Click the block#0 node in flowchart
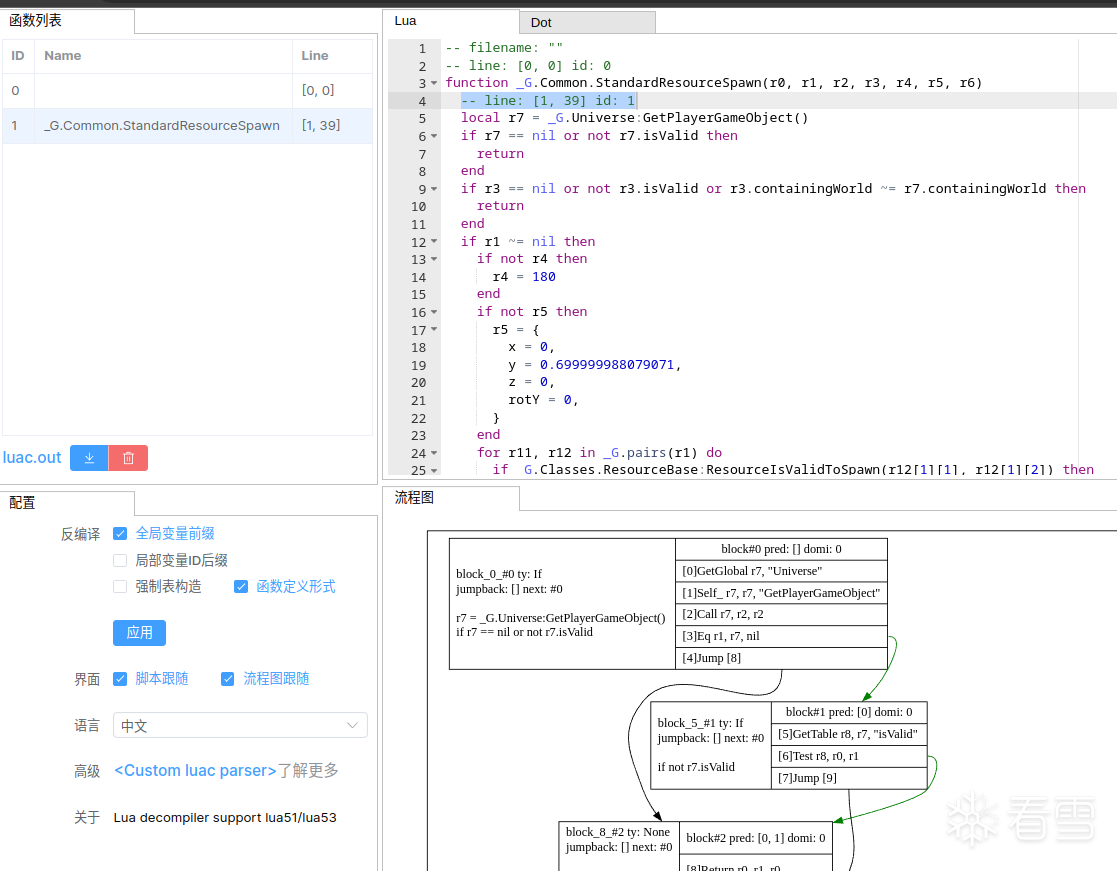 (x=781, y=549)
